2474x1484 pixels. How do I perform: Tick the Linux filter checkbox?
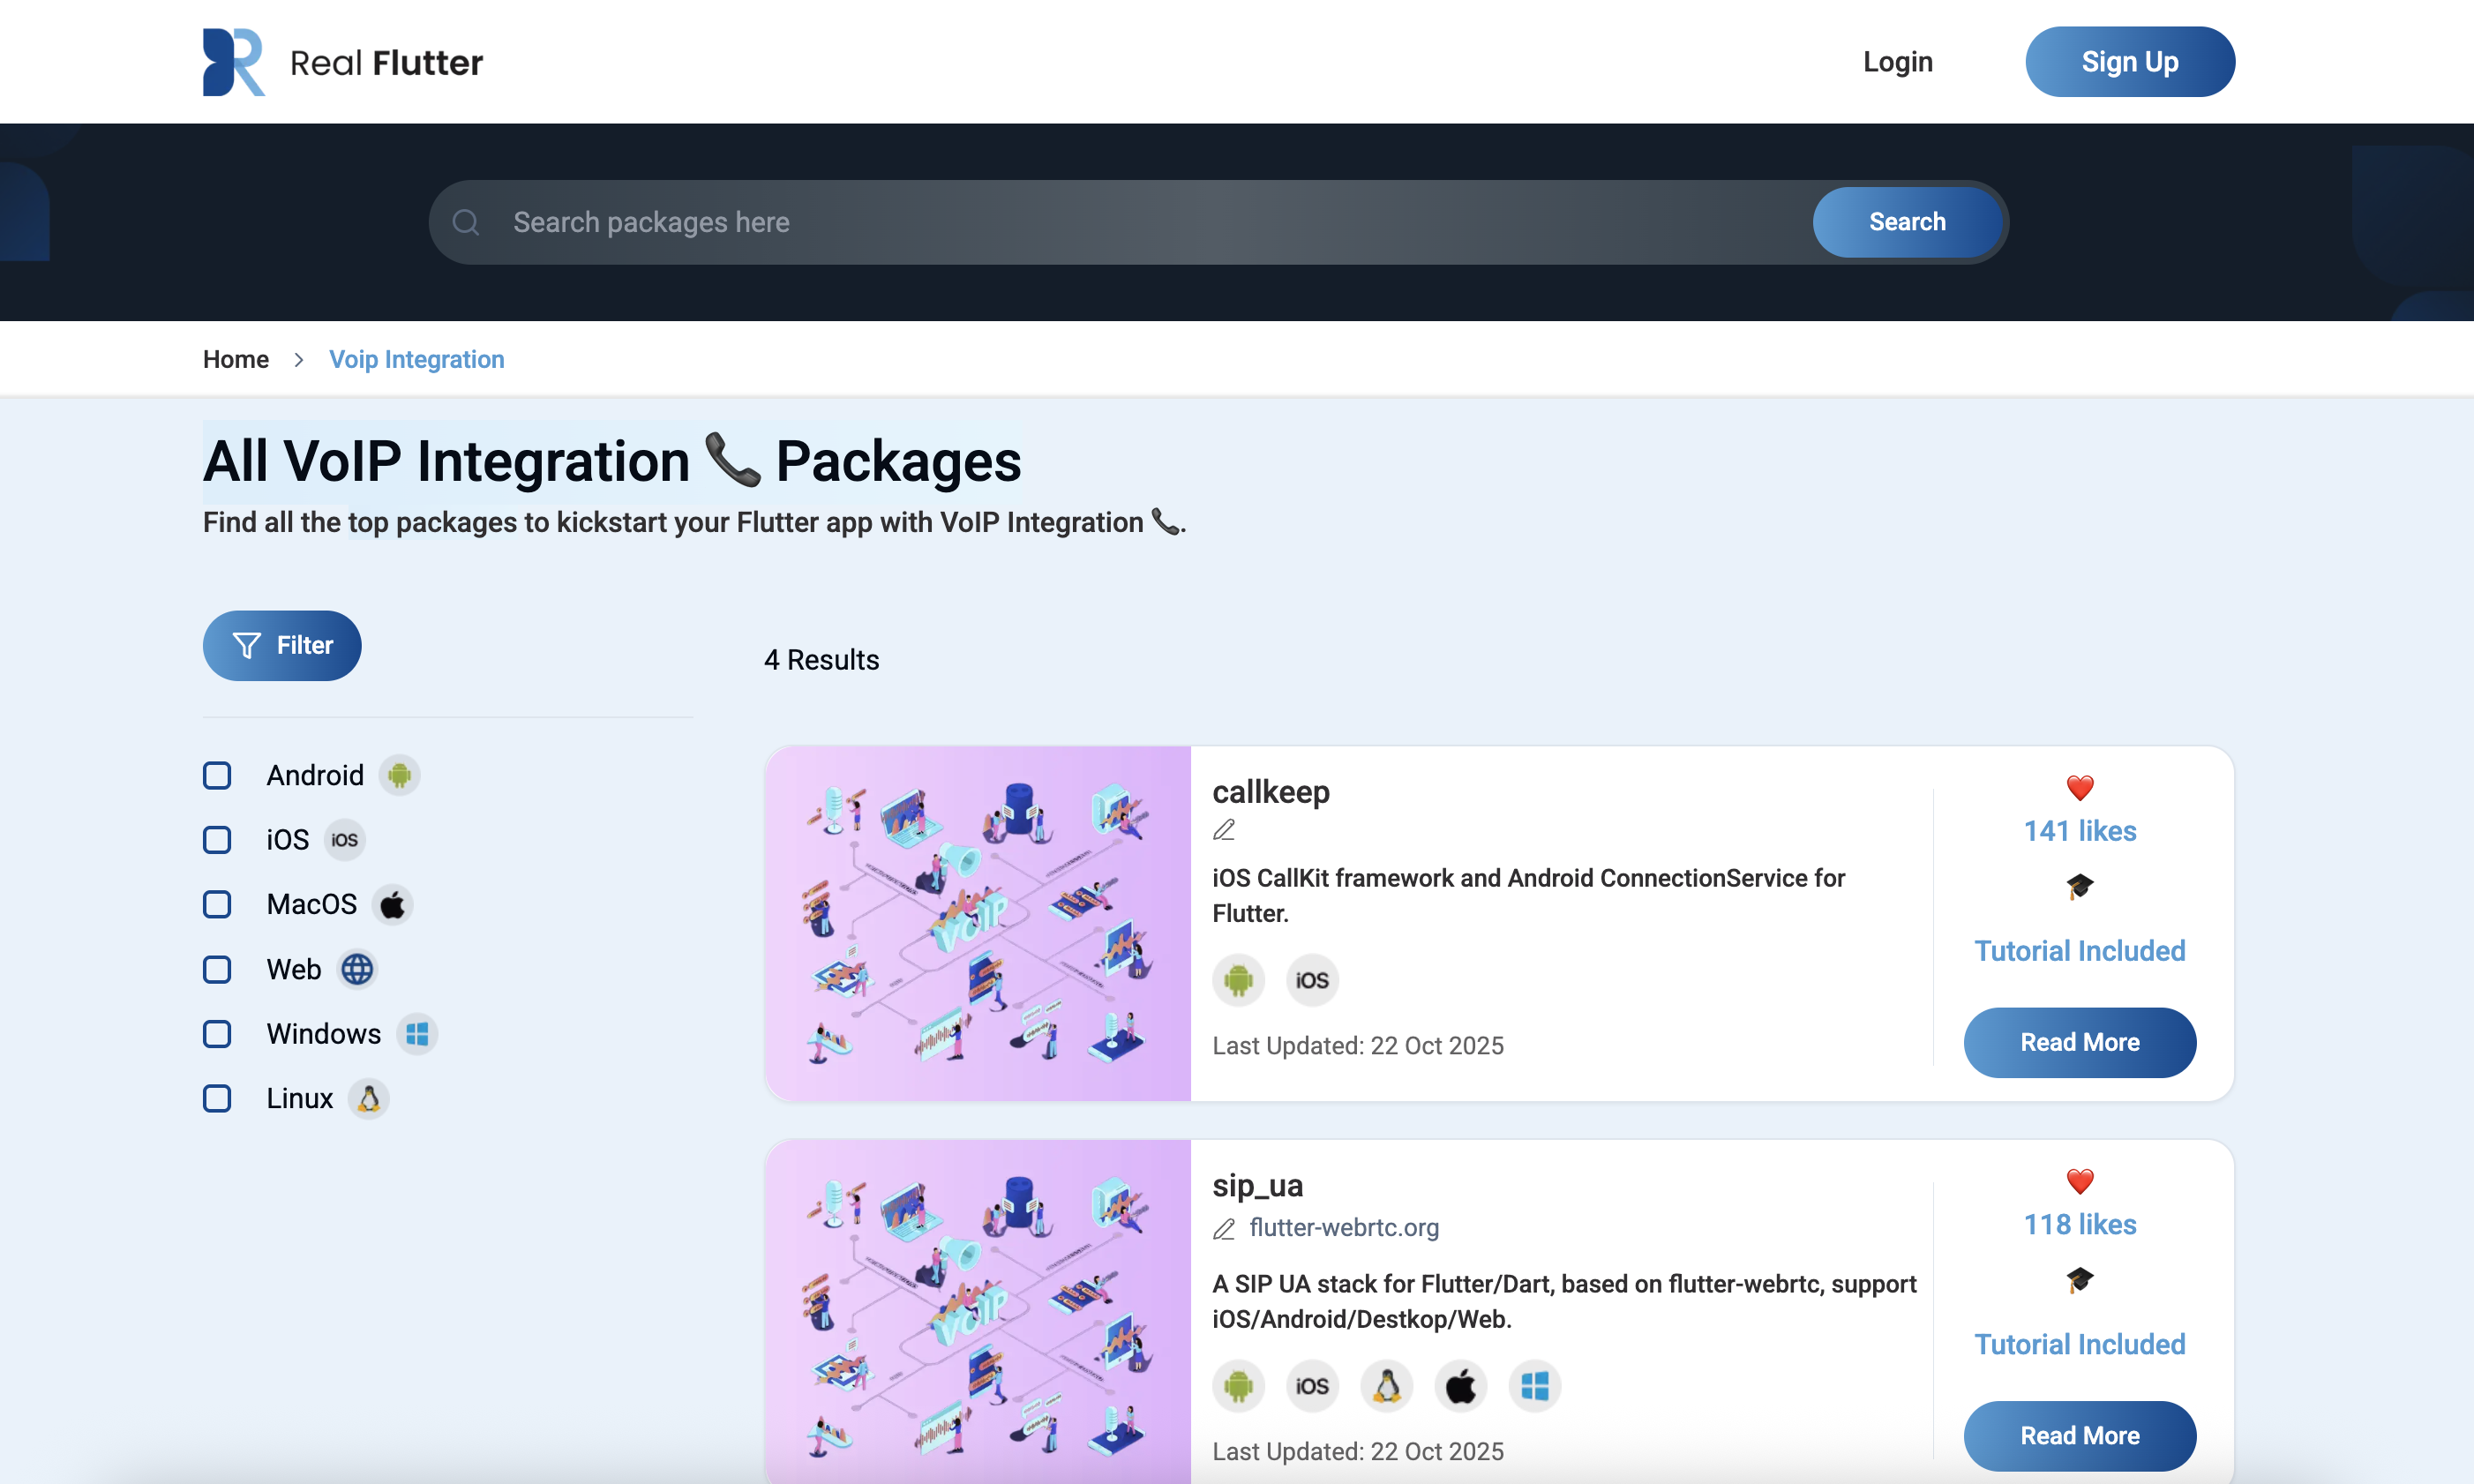[217, 1098]
